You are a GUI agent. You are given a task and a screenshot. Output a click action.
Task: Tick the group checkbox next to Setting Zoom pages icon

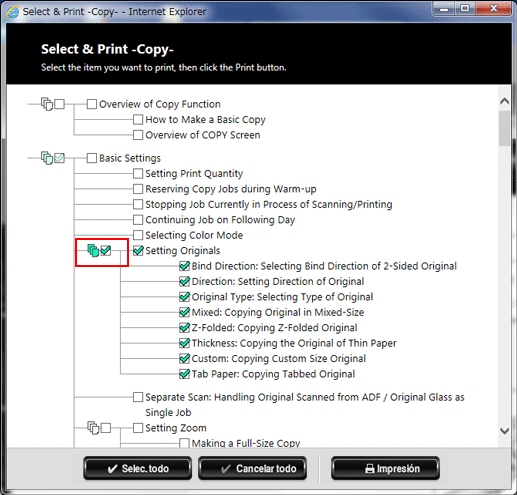106,428
